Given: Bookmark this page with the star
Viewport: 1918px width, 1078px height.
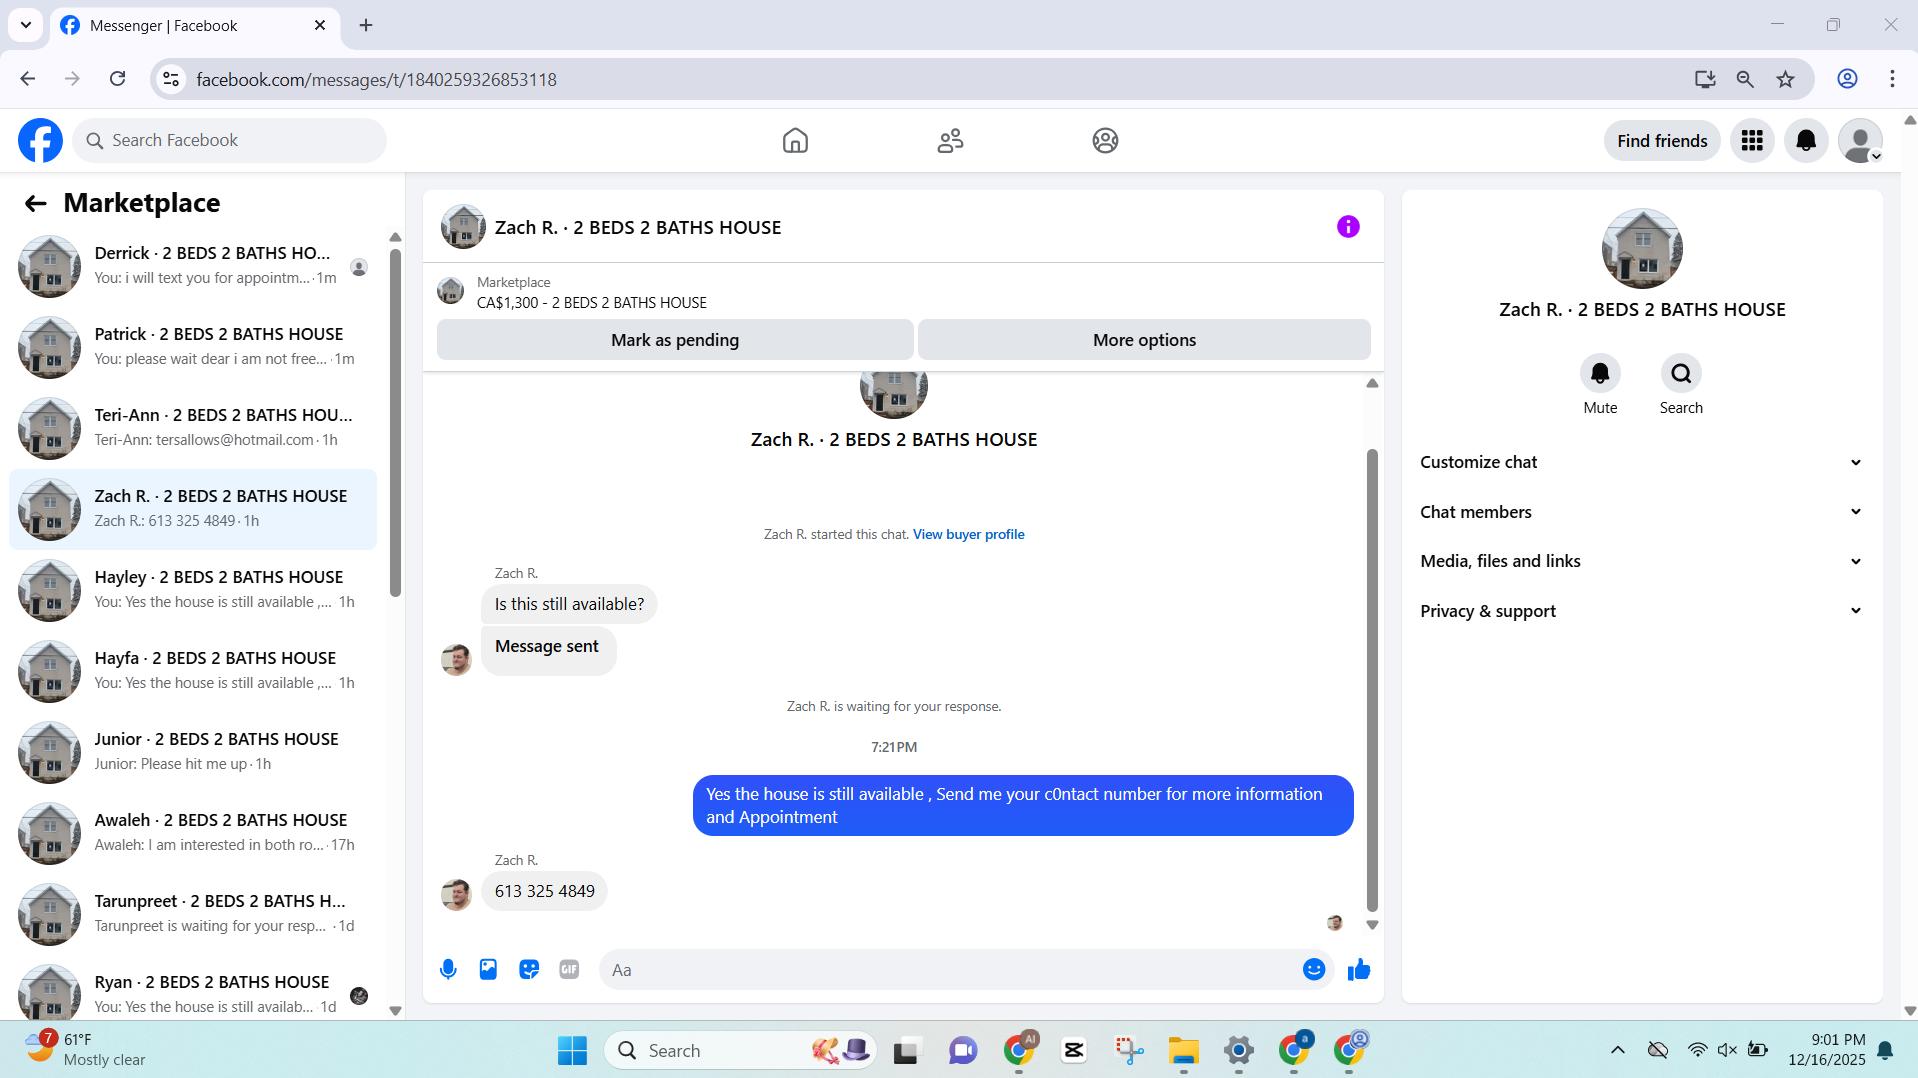Looking at the screenshot, I should click(1785, 79).
